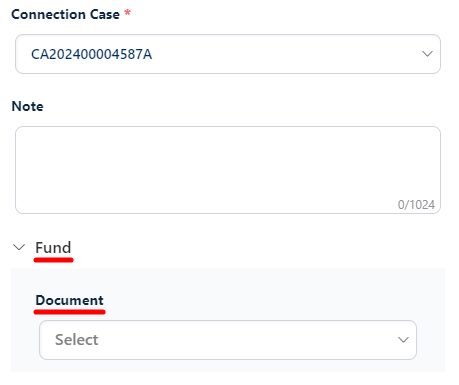Viewport: 459px width, 385px height.
Task: Click the red required asterisk
Action: pos(127,13)
